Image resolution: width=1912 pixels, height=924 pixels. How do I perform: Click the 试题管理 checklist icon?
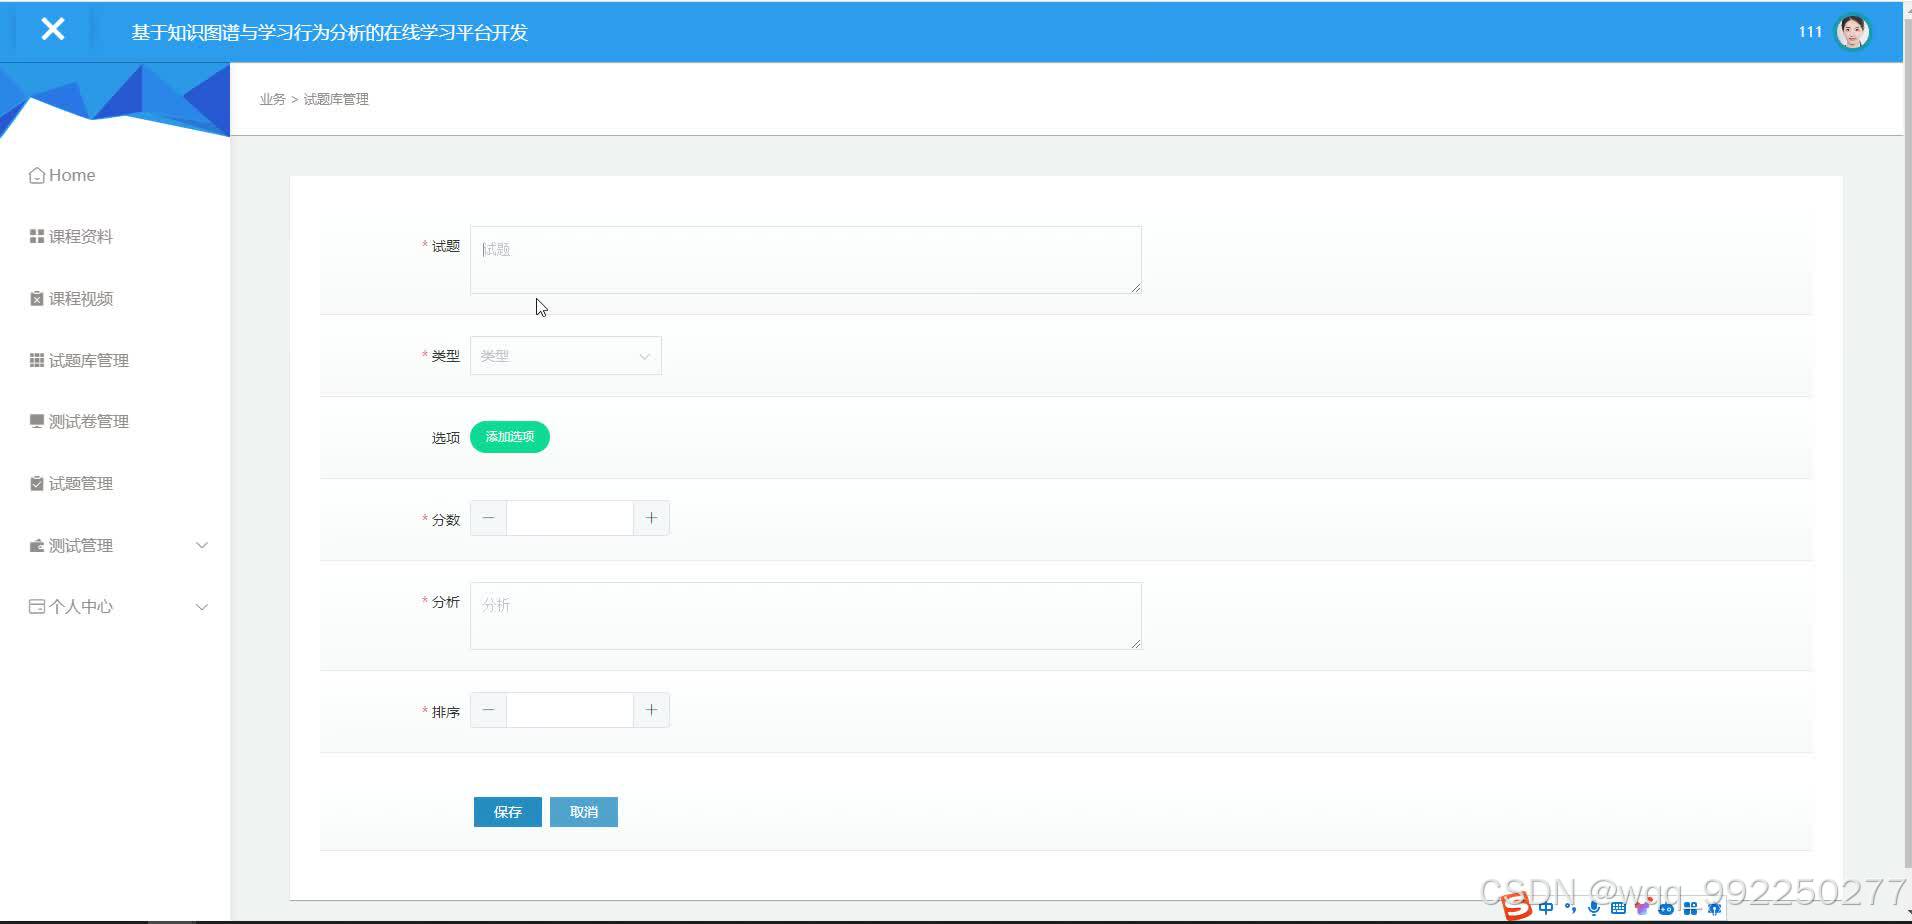click(x=37, y=484)
